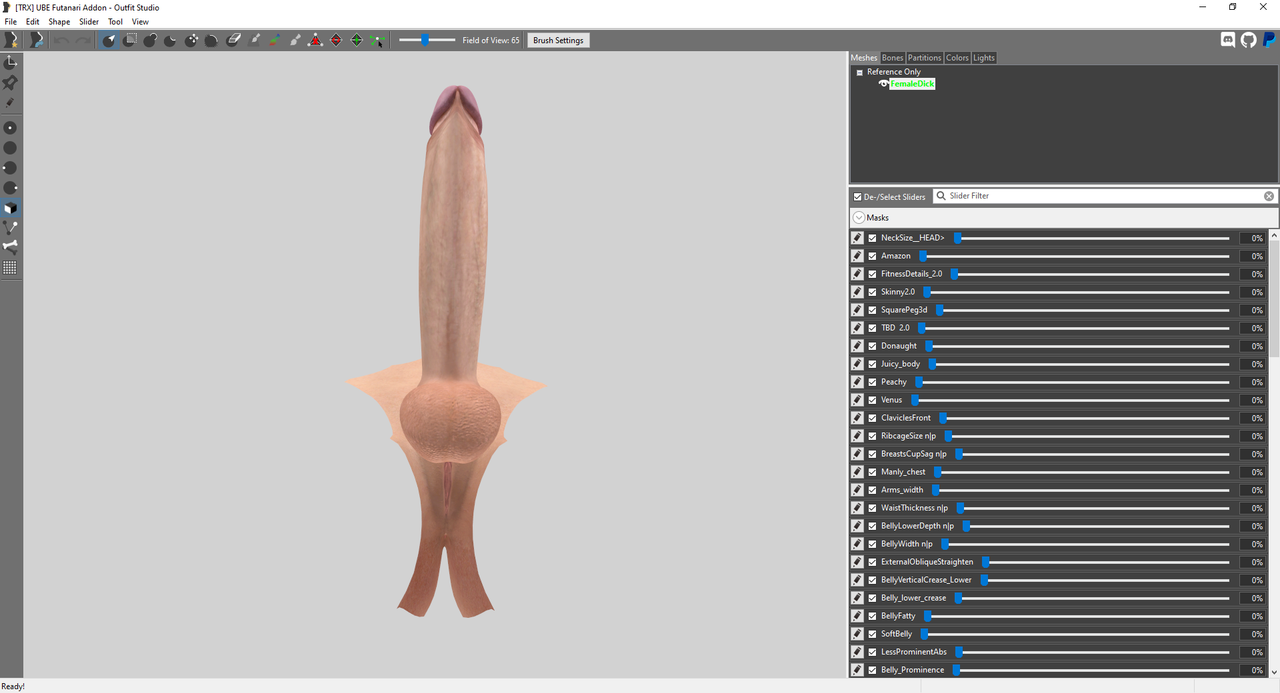Click the vertex edit pencil icon
This screenshot has height=693, width=1280.
10,102
